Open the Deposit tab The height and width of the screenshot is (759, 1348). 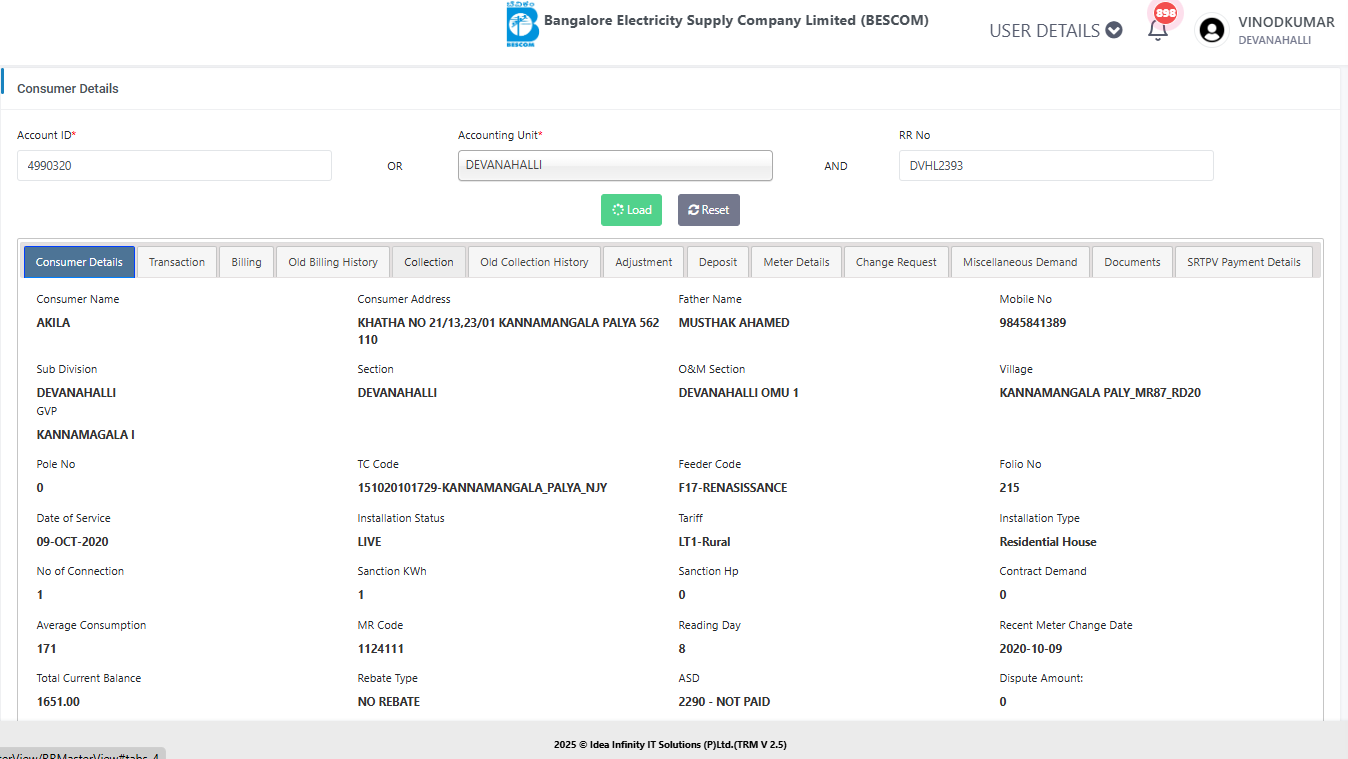[718, 262]
